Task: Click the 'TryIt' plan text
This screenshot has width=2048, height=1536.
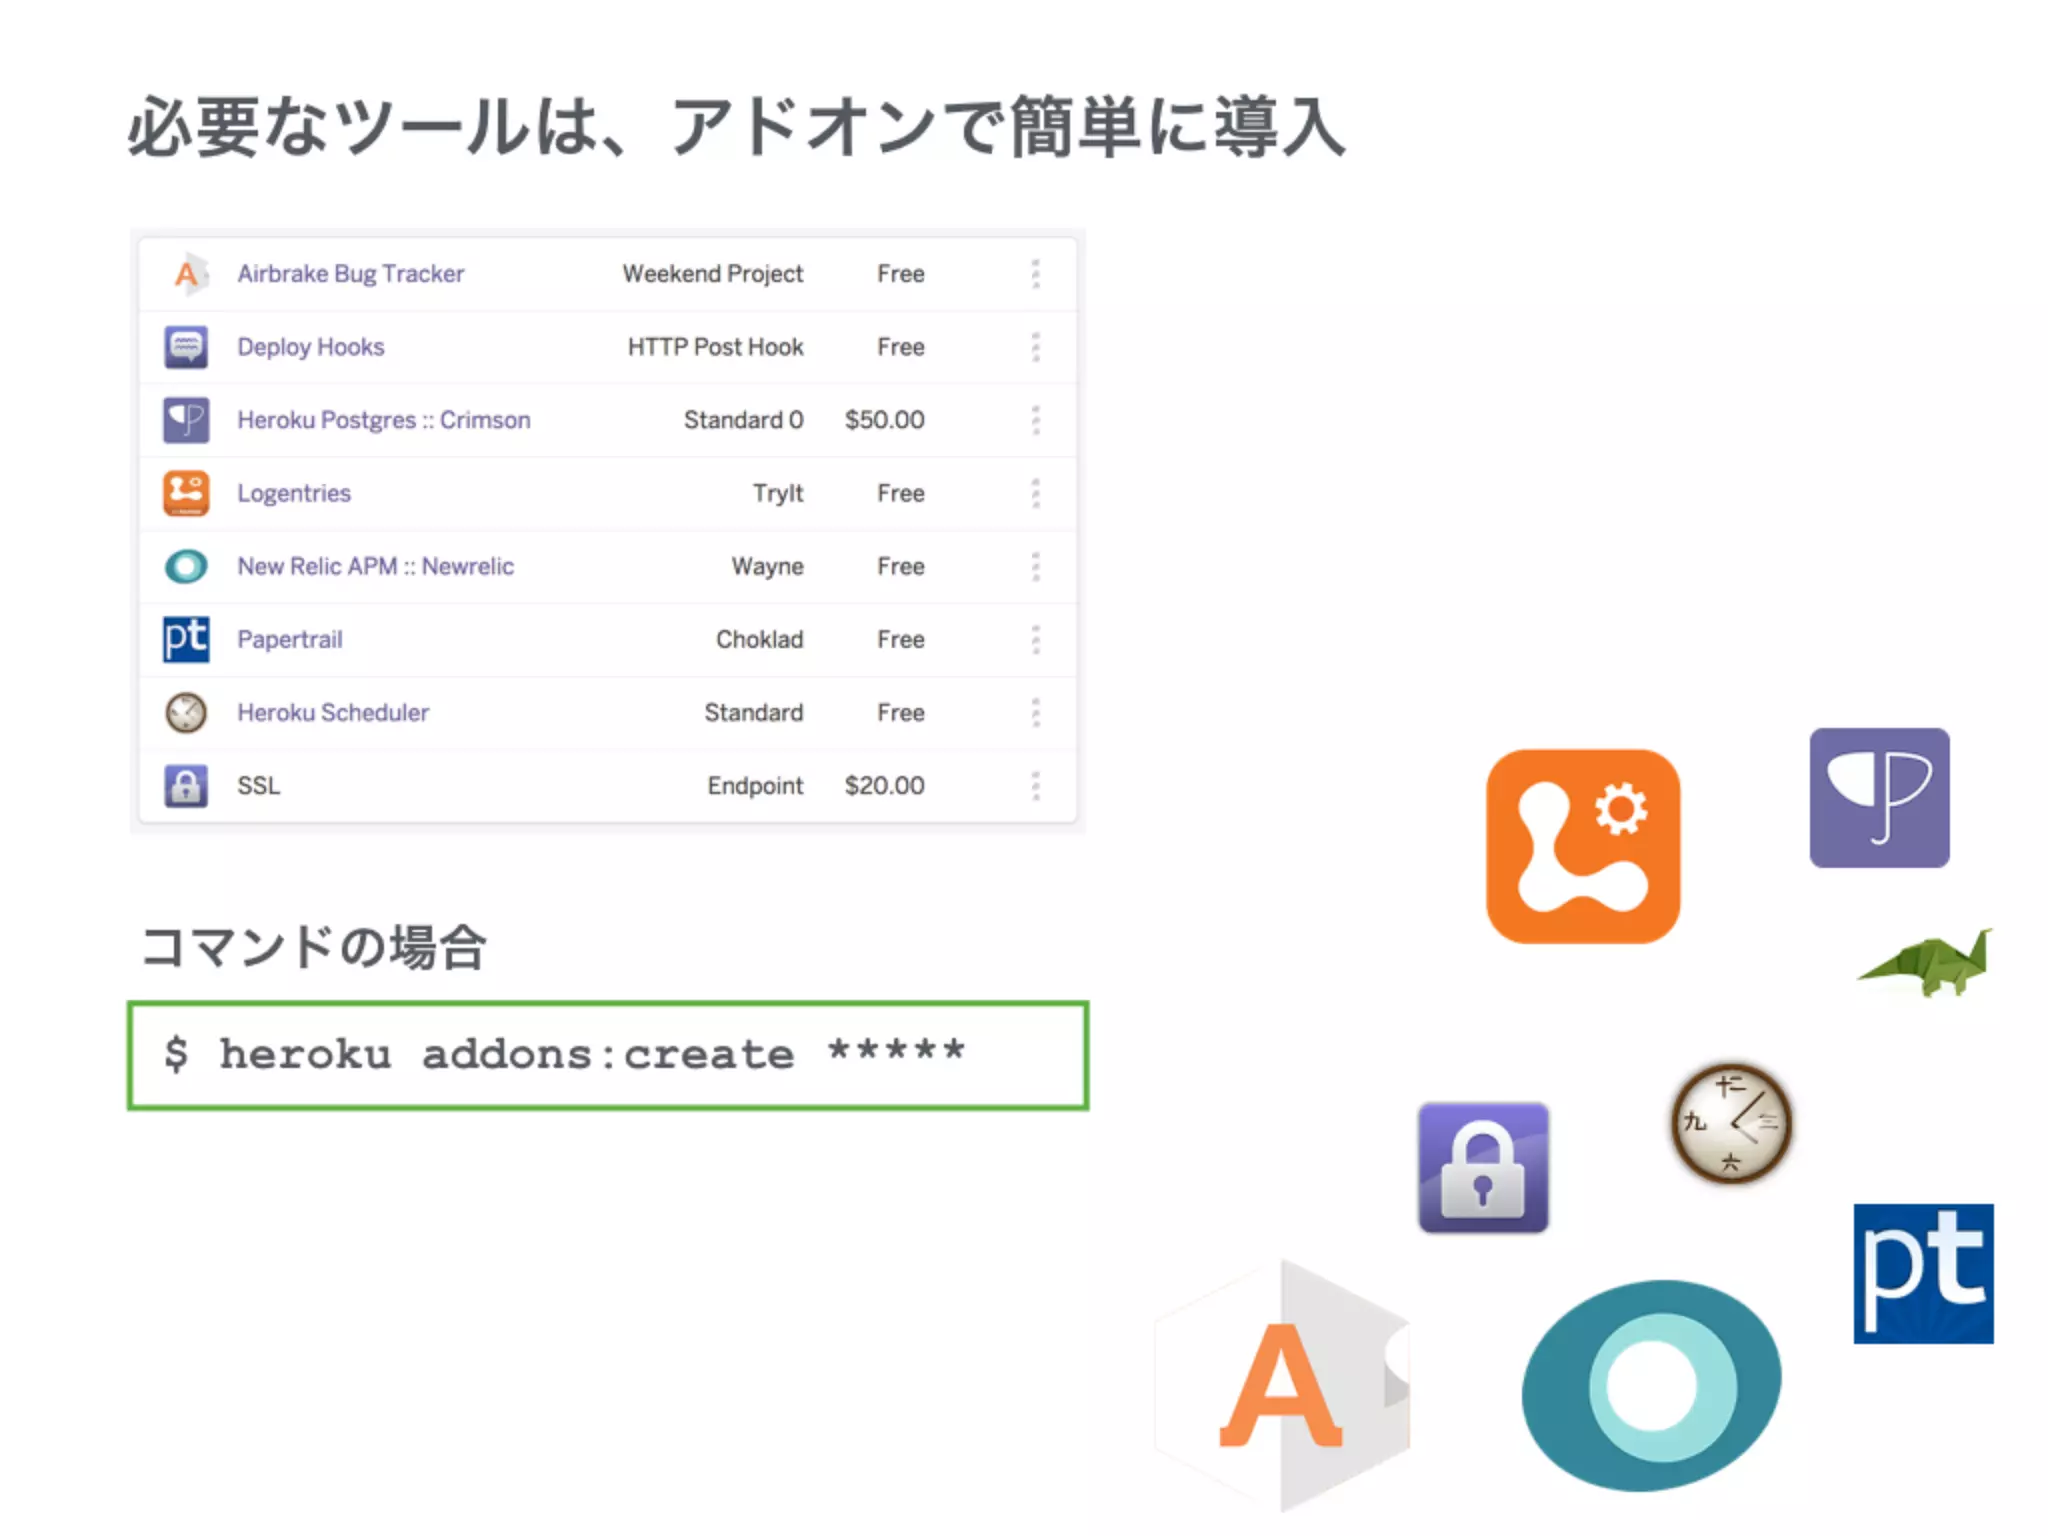Action: tap(778, 493)
